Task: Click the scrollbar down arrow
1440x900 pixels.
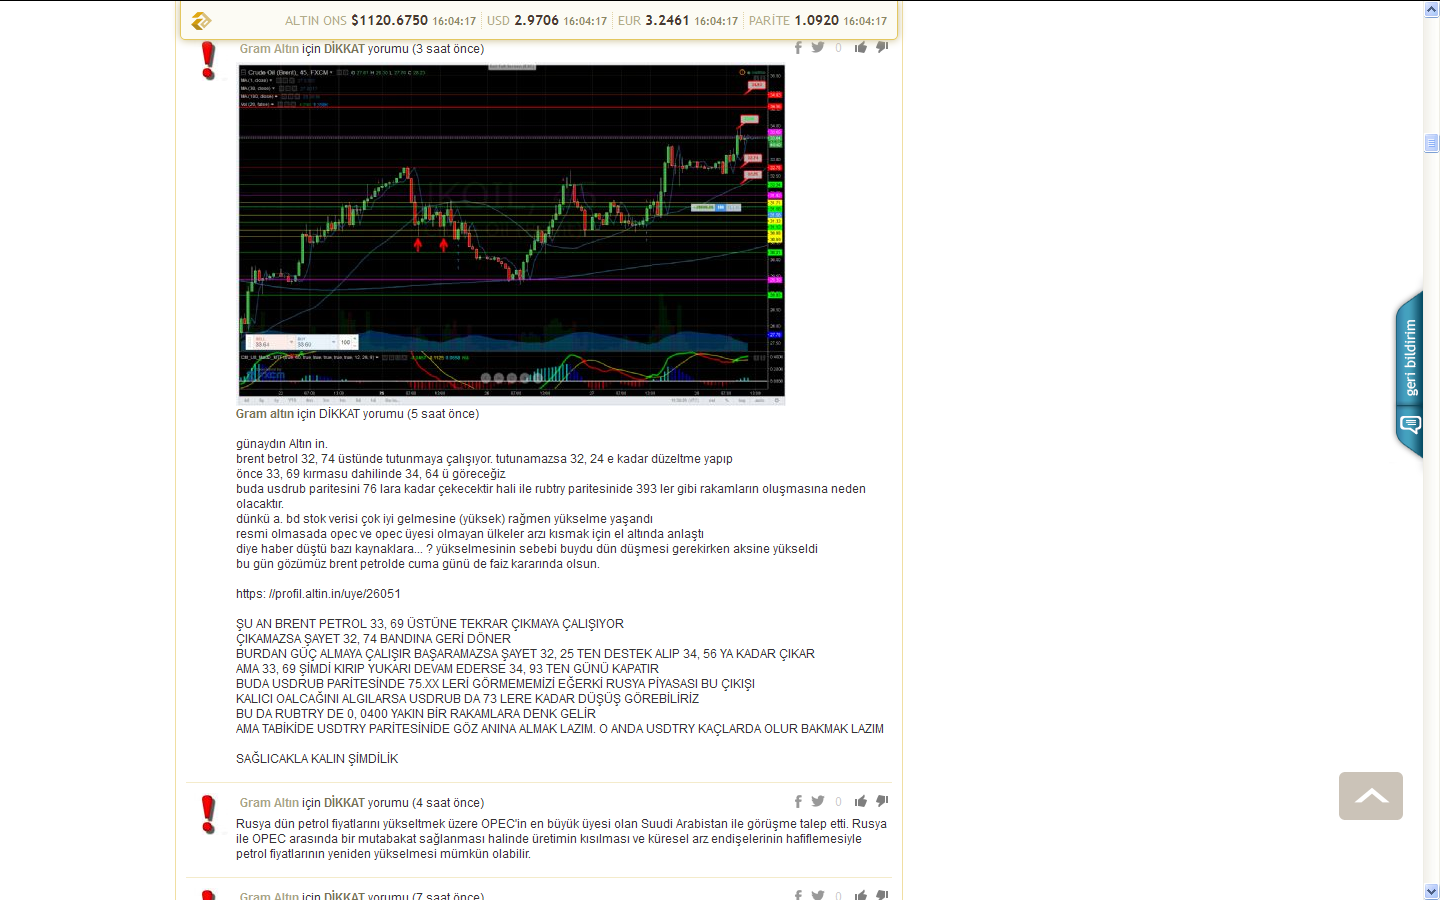Action: click(1431, 891)
